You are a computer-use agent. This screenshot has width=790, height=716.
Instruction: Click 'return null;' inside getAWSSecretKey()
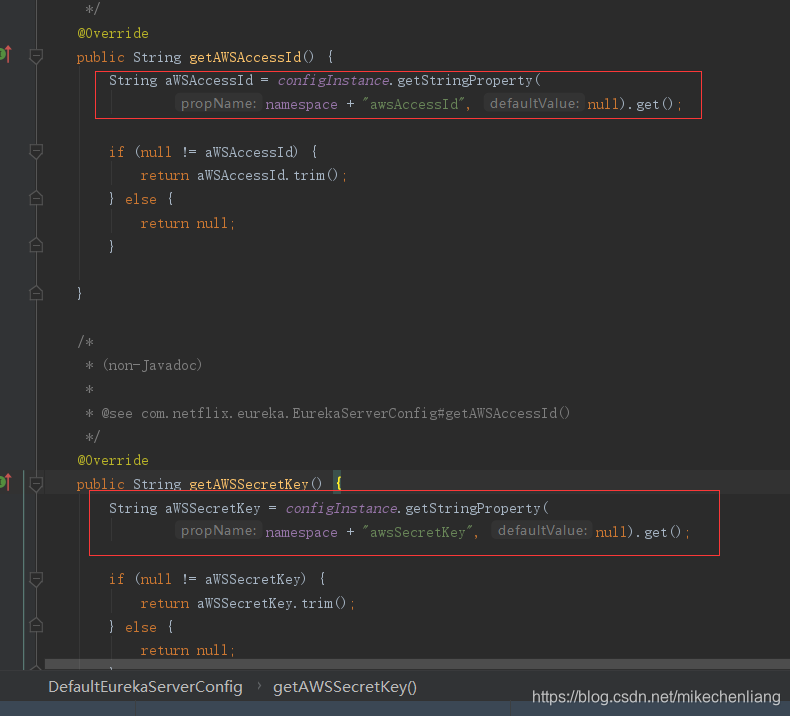point(187,650)
